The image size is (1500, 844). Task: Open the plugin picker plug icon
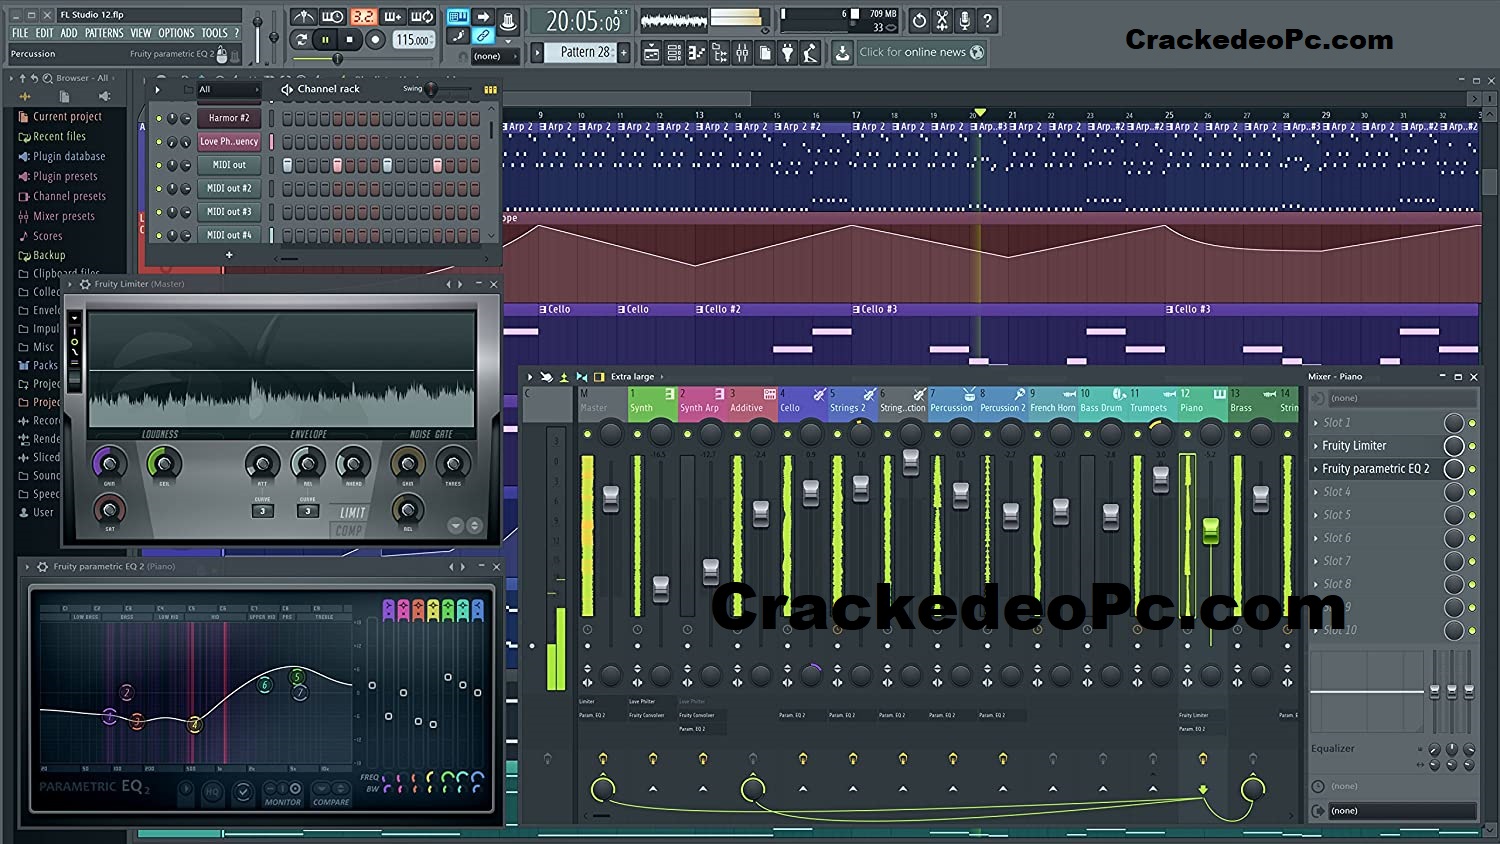click(788, 52)
